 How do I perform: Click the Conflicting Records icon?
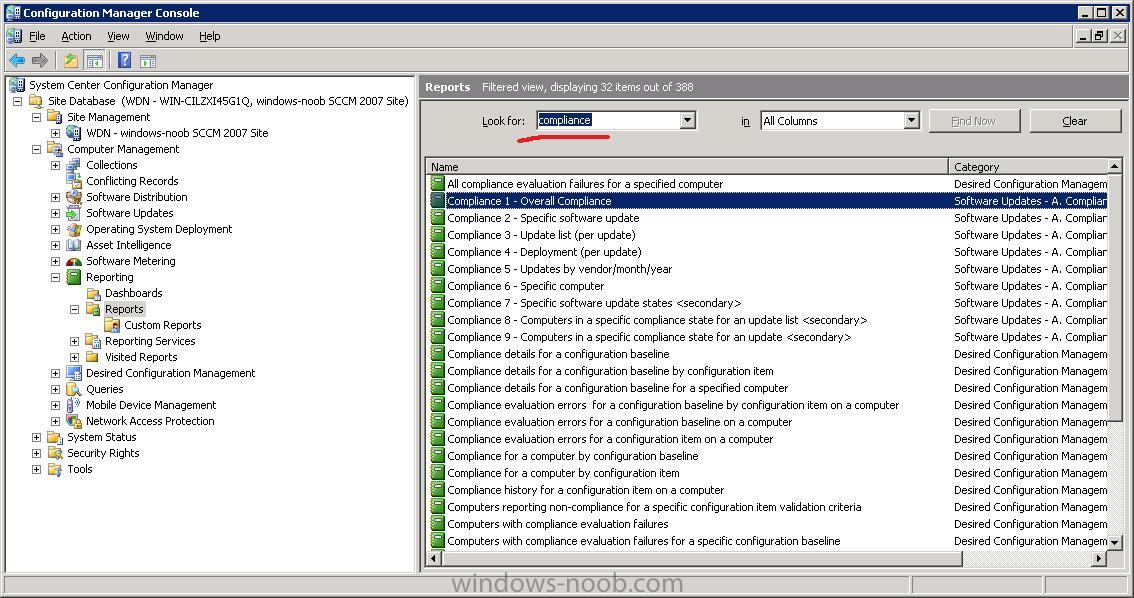[x=74, y=181]
